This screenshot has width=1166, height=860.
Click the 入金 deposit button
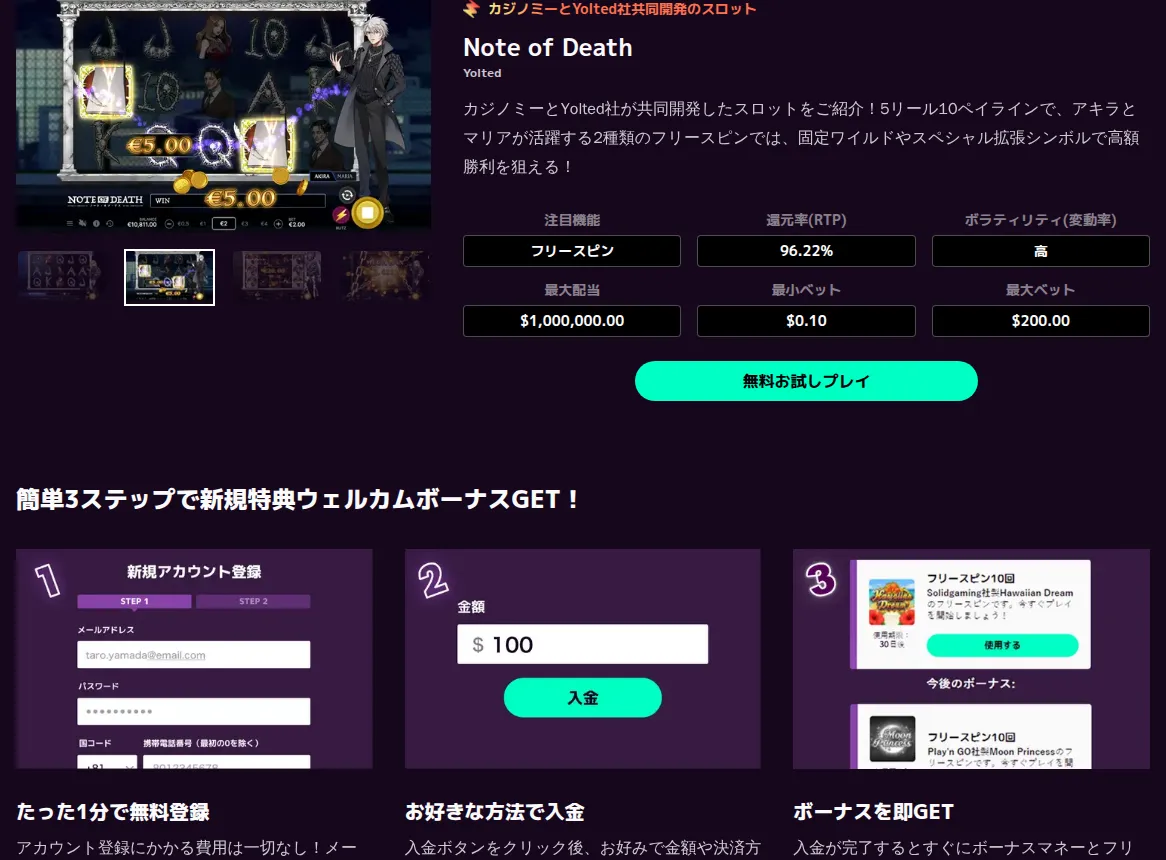tap(582, 698)
